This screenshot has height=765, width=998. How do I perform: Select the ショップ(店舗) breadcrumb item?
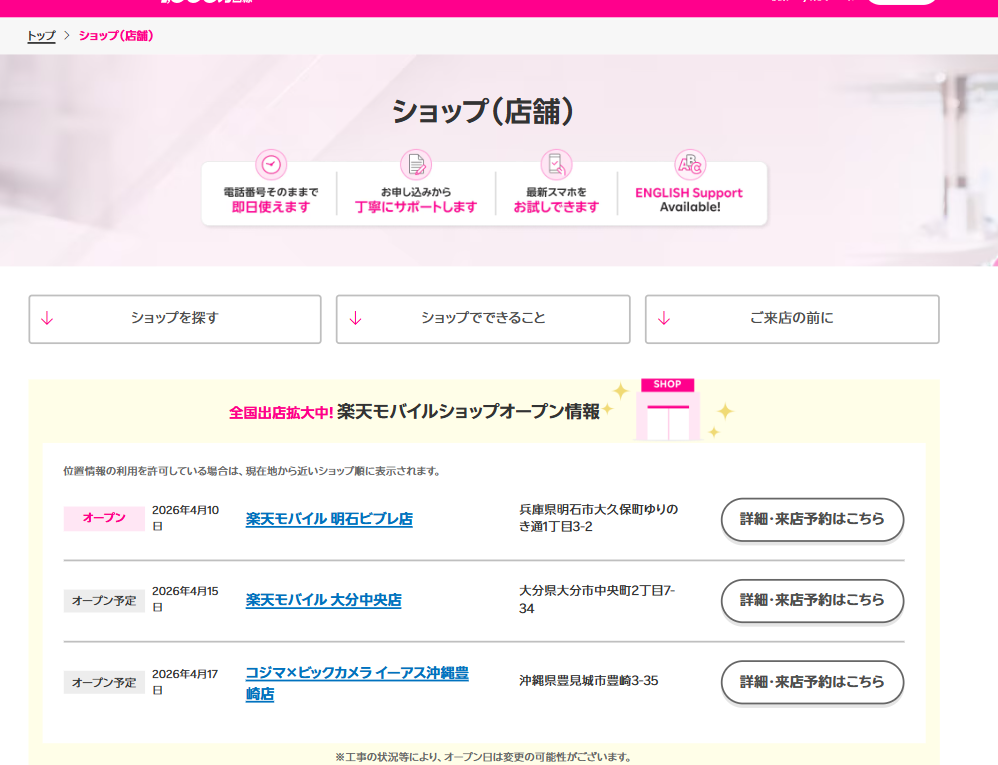[116, 36]
